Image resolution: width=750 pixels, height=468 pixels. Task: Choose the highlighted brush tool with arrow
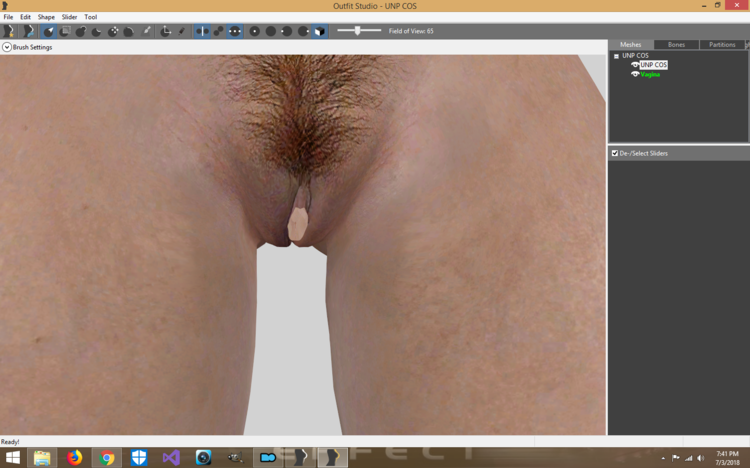(x=49, y=32)
